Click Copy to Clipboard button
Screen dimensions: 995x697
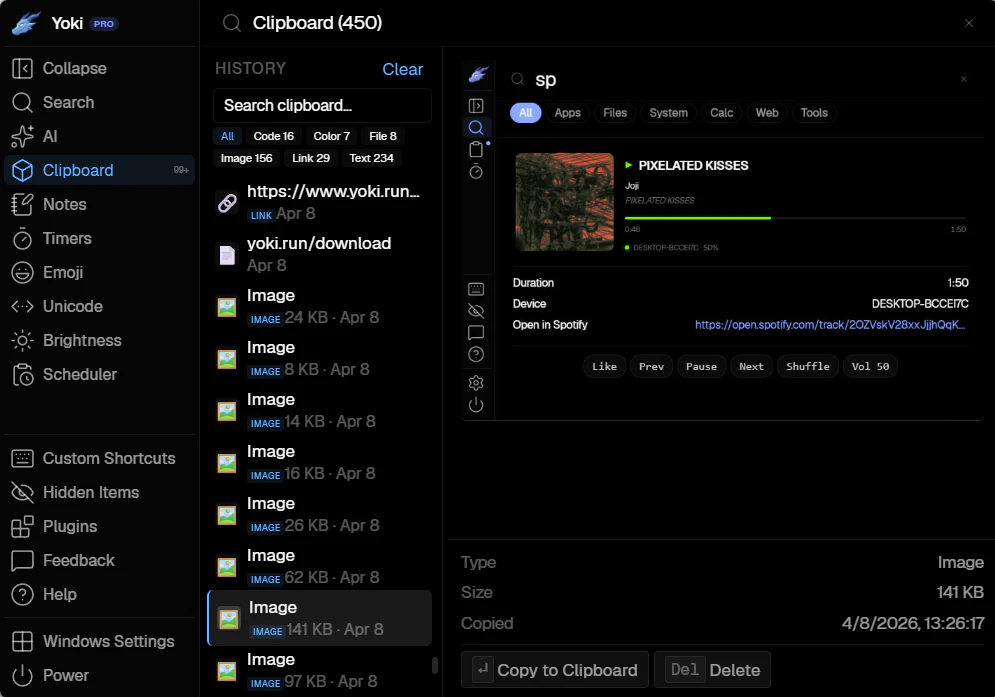click(x=555, y=670)
